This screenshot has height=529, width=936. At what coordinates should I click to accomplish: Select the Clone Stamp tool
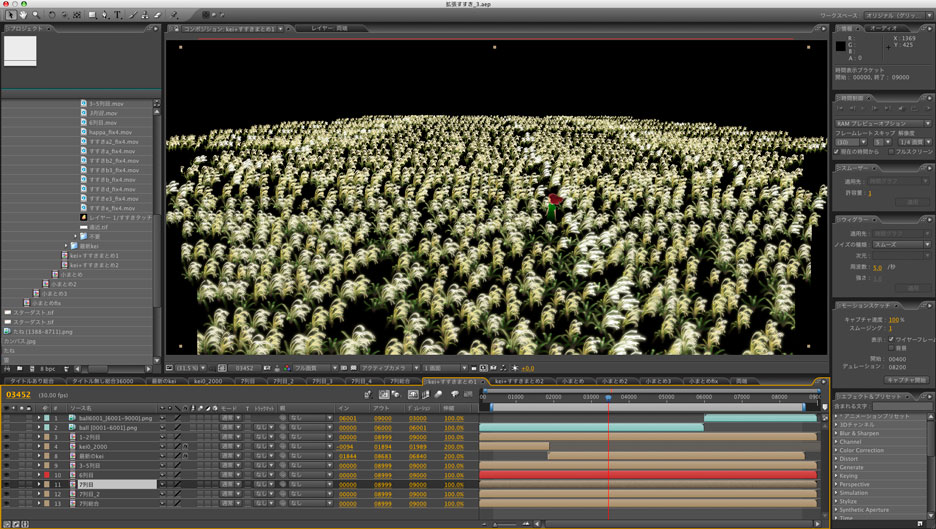[x=146, y=15]
